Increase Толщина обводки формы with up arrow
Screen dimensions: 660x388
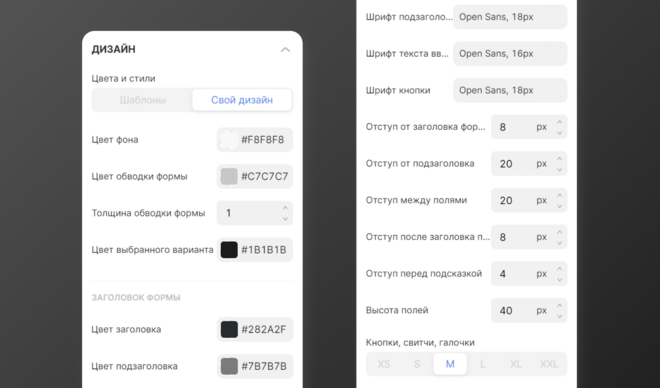pyautogui.click(x=285, y=208)
